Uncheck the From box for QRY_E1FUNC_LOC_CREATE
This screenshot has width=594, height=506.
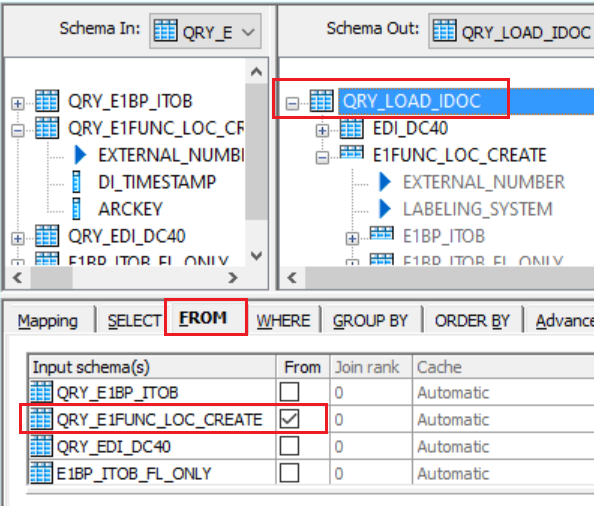click(x=289, y=419)
